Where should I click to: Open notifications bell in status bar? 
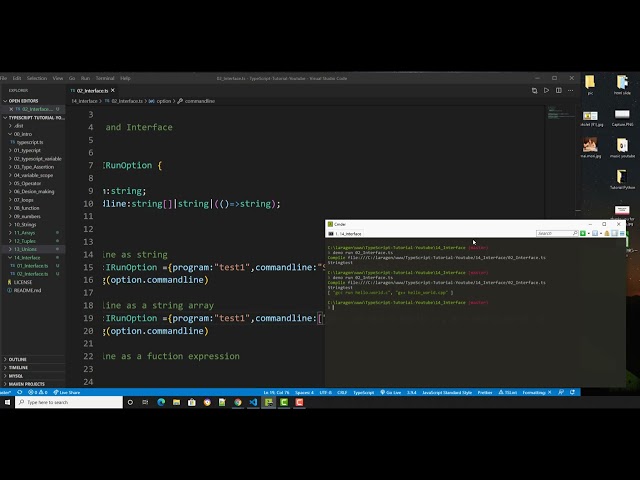click(x=573, y=392)
